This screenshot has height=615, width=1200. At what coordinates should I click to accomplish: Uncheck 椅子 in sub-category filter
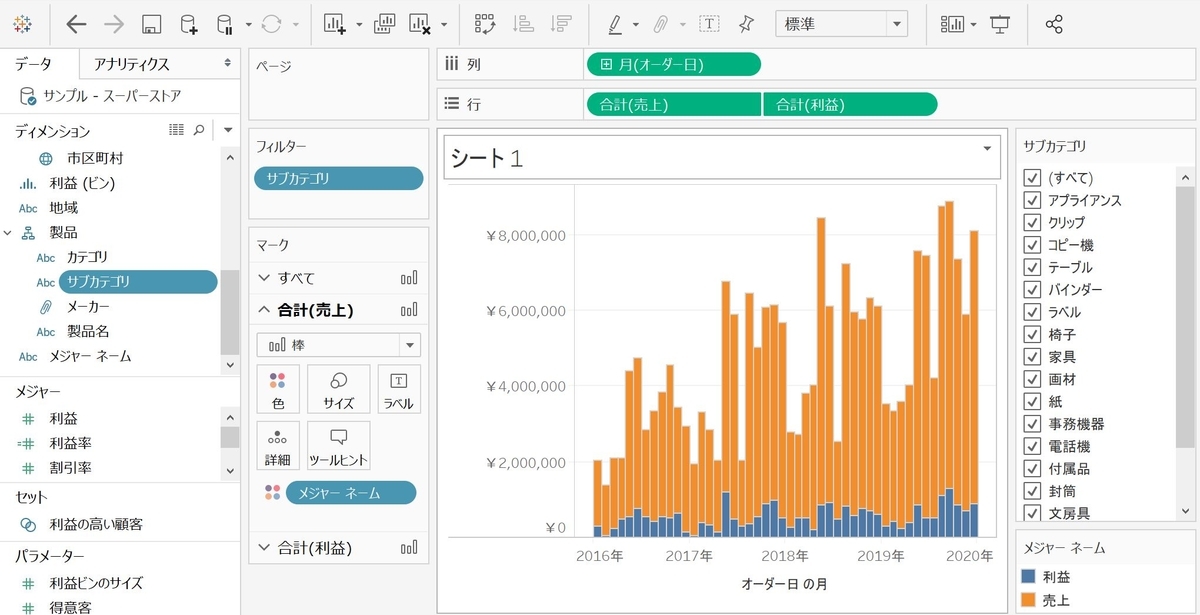tap(1032, 334)
